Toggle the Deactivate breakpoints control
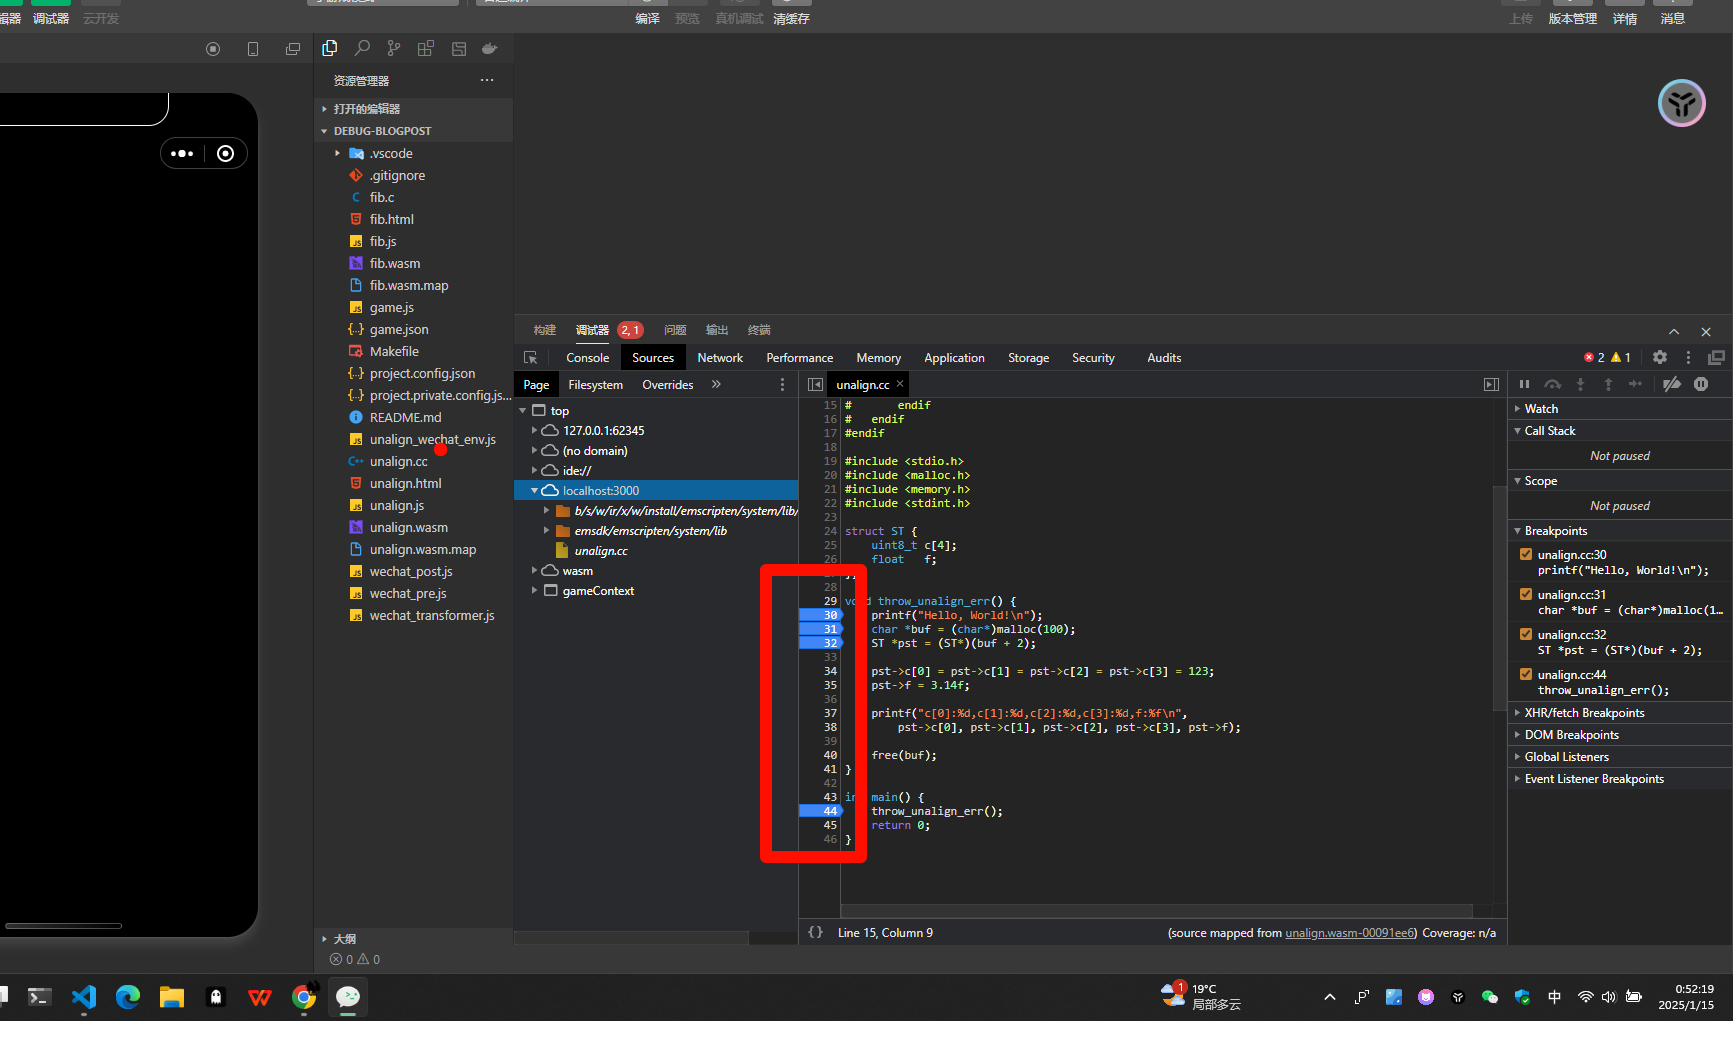 pyautogui.click(x=1672, y=384)
